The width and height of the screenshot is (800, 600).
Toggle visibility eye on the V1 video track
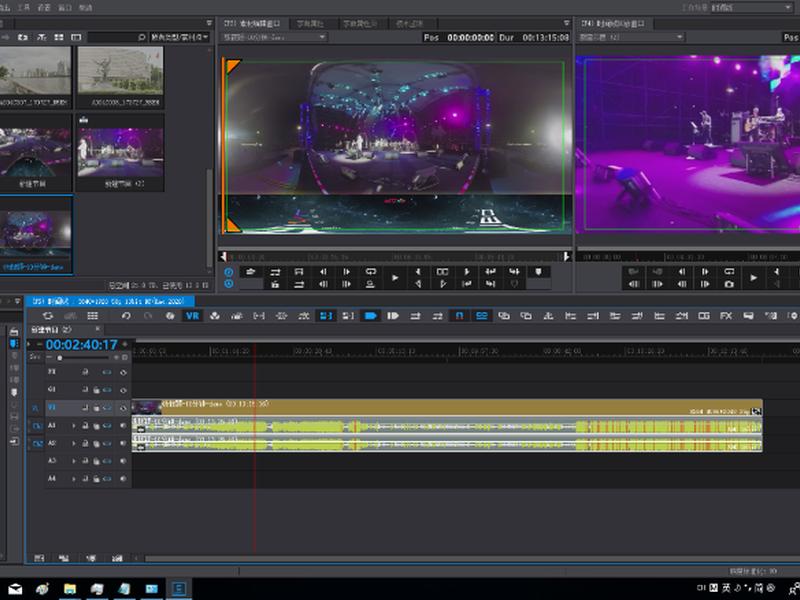(x=123, y=408)
